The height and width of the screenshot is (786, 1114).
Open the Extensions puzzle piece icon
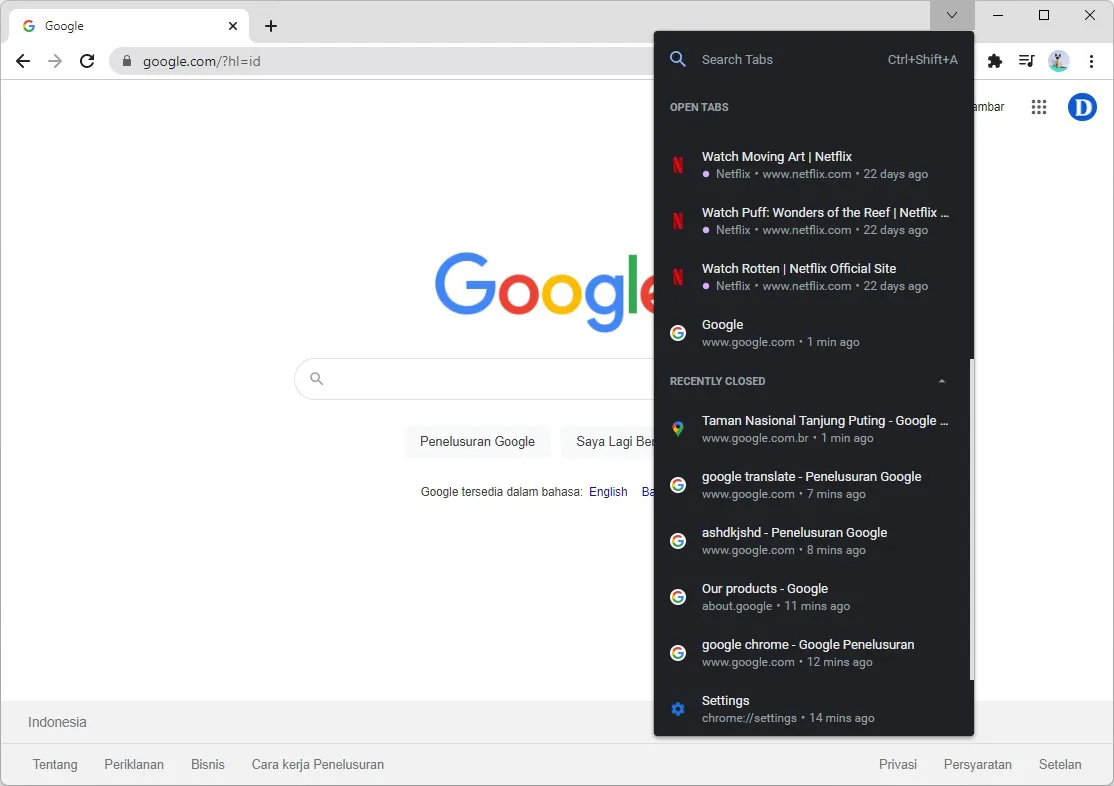(x=994, y=61)
